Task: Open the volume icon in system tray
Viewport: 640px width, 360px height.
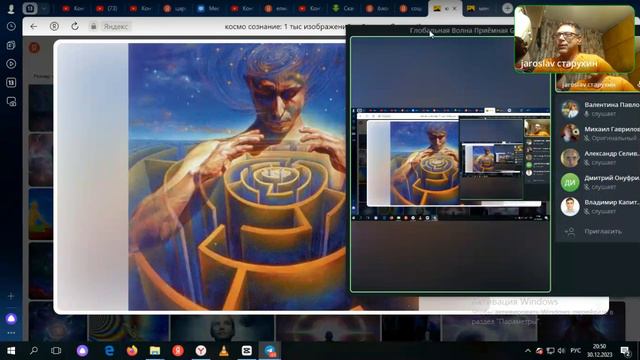Action: pyautogui.click(x=562, y=351)
